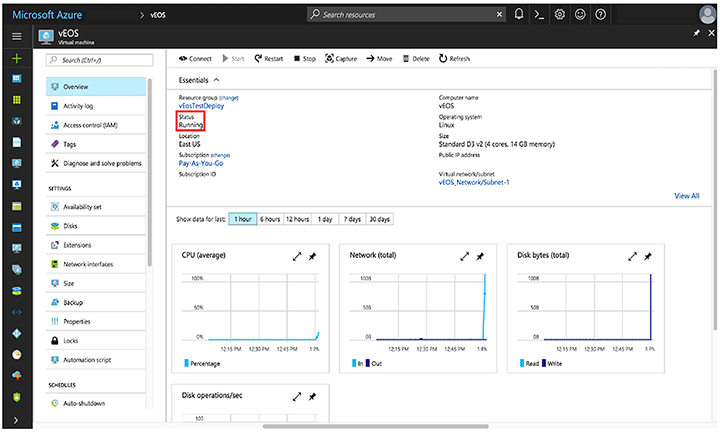Pin the CPU (average) chart

pos(312,257)
